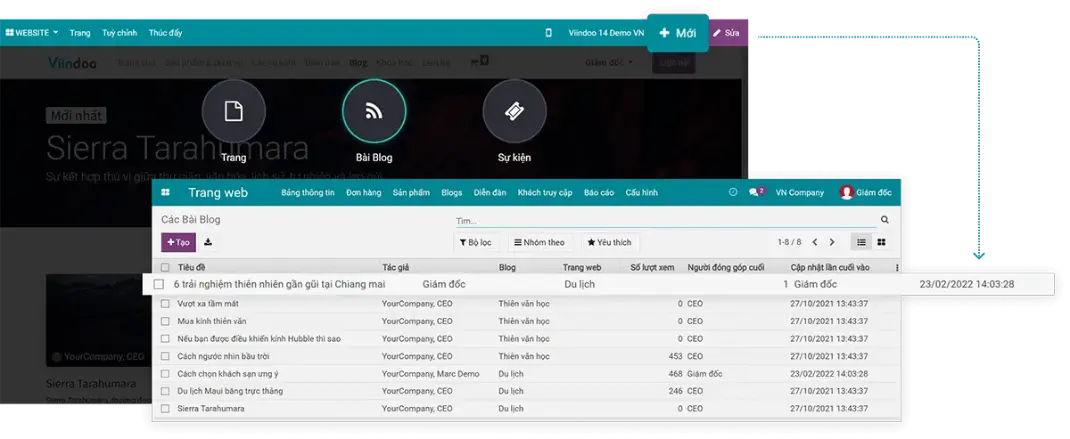Open the conversations chat bubble icon
The image size is (1070, 439).
tap(754, 192)
